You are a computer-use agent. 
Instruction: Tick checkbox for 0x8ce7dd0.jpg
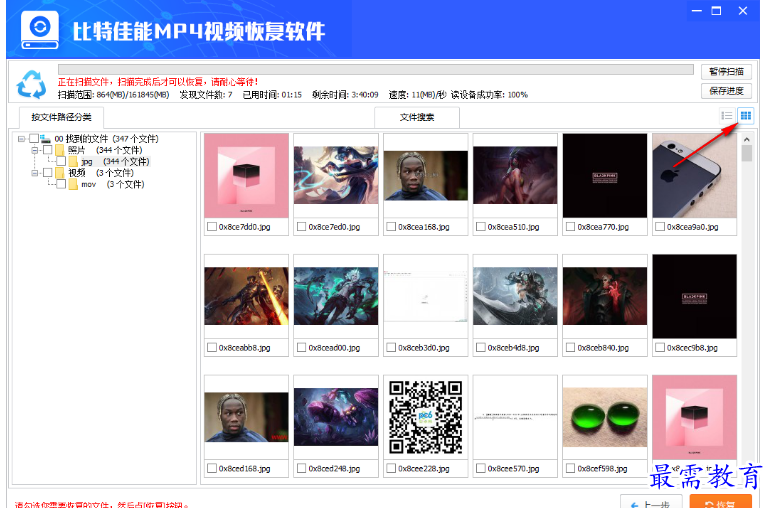pos(212,227)
